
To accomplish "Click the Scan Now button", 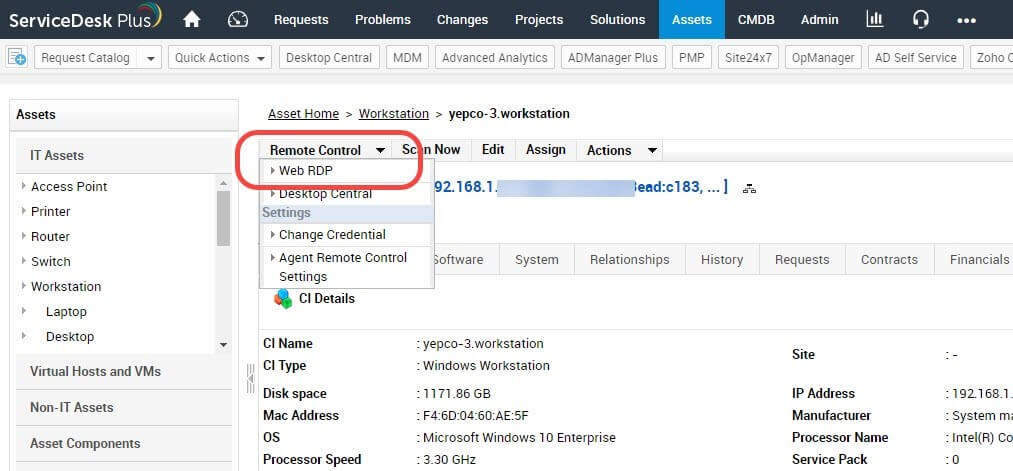I will 432,150.
